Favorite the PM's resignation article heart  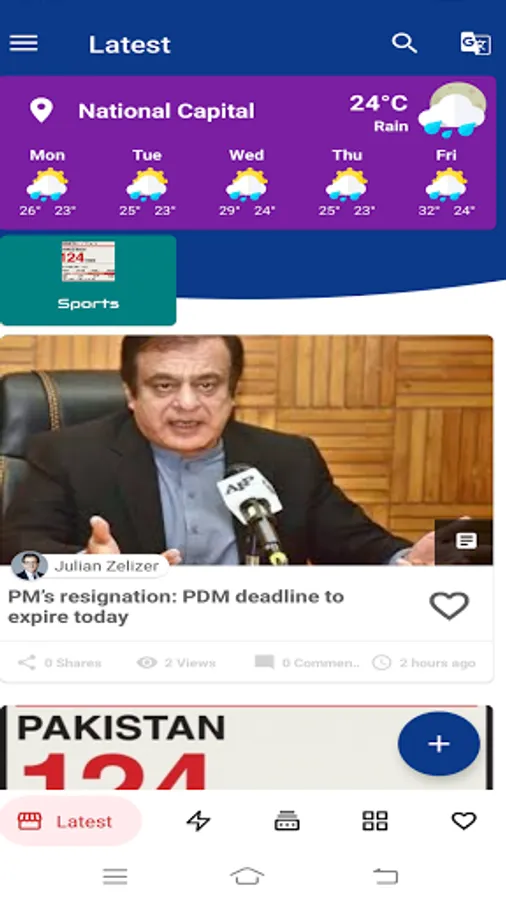pos(449,606)
